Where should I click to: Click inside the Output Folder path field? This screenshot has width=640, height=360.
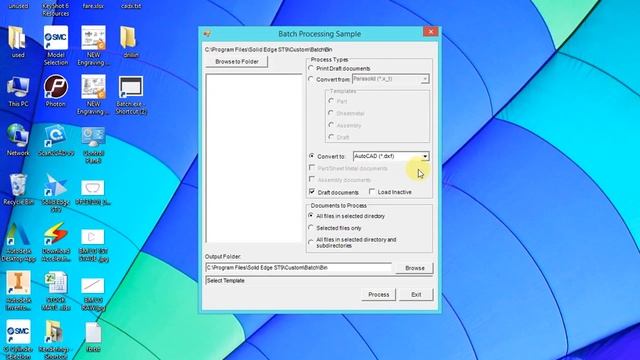click(298, 268)
